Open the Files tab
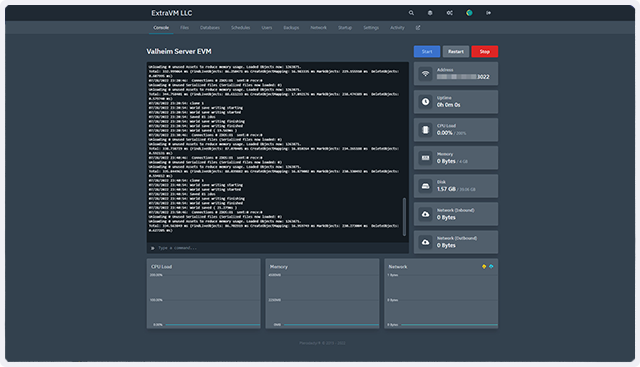Screen dimensions: 640x367 (184, 28)
